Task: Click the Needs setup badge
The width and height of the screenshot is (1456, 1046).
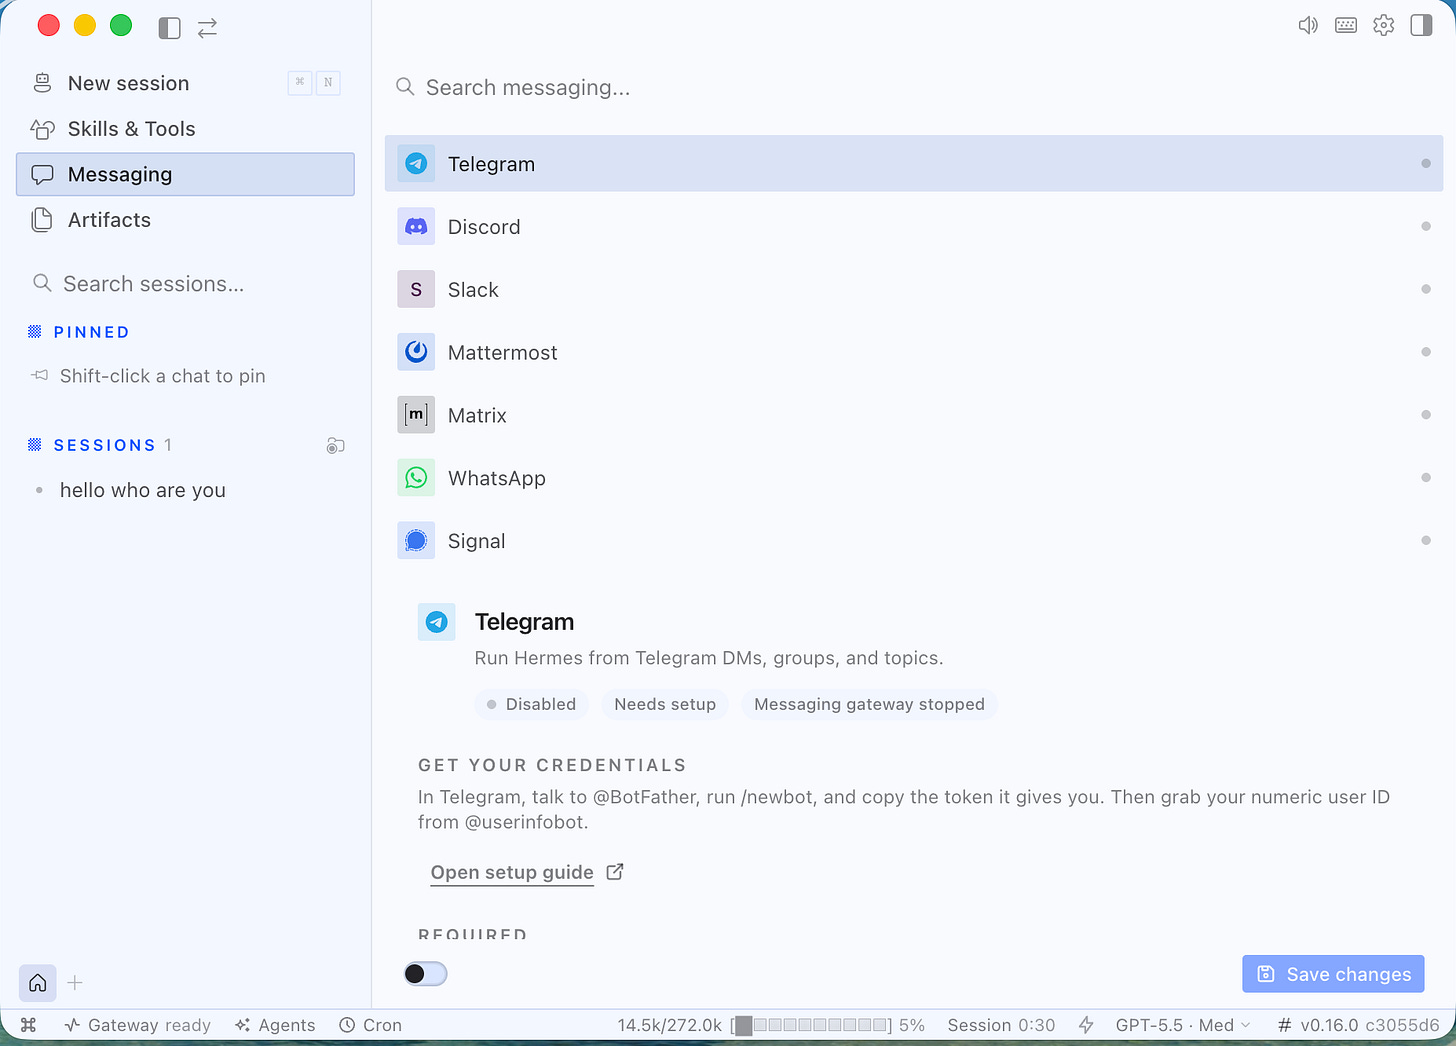Action: pos(665,704)
